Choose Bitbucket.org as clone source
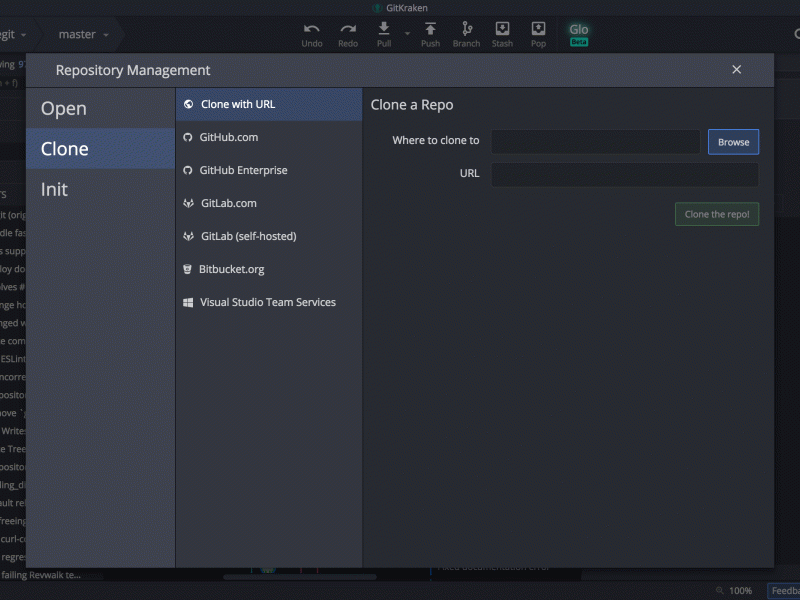The width and height of the screenshot is (800, 600). (269, 269)
